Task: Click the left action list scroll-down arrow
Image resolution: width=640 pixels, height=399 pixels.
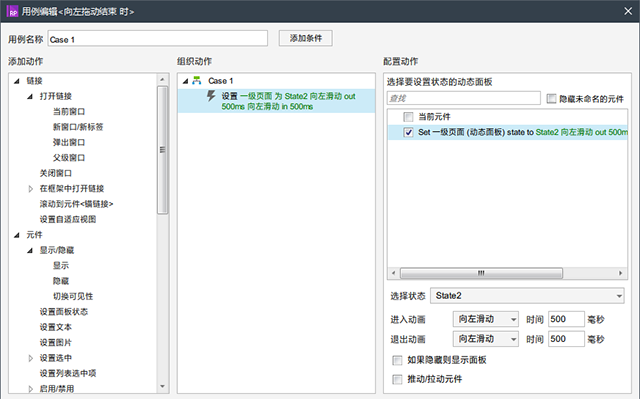Action: point(162,386)
